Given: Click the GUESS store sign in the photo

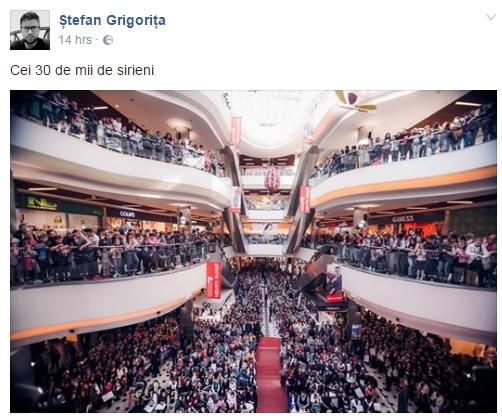Looking at the screenshot, I should (403, 219).
